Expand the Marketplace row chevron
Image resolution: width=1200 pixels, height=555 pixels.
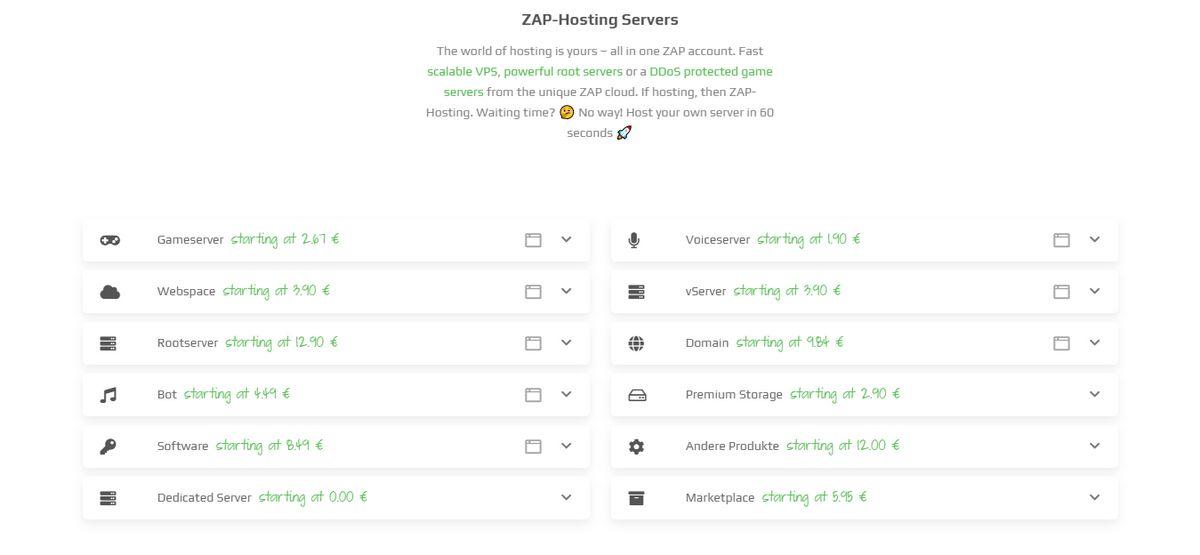1094,498
